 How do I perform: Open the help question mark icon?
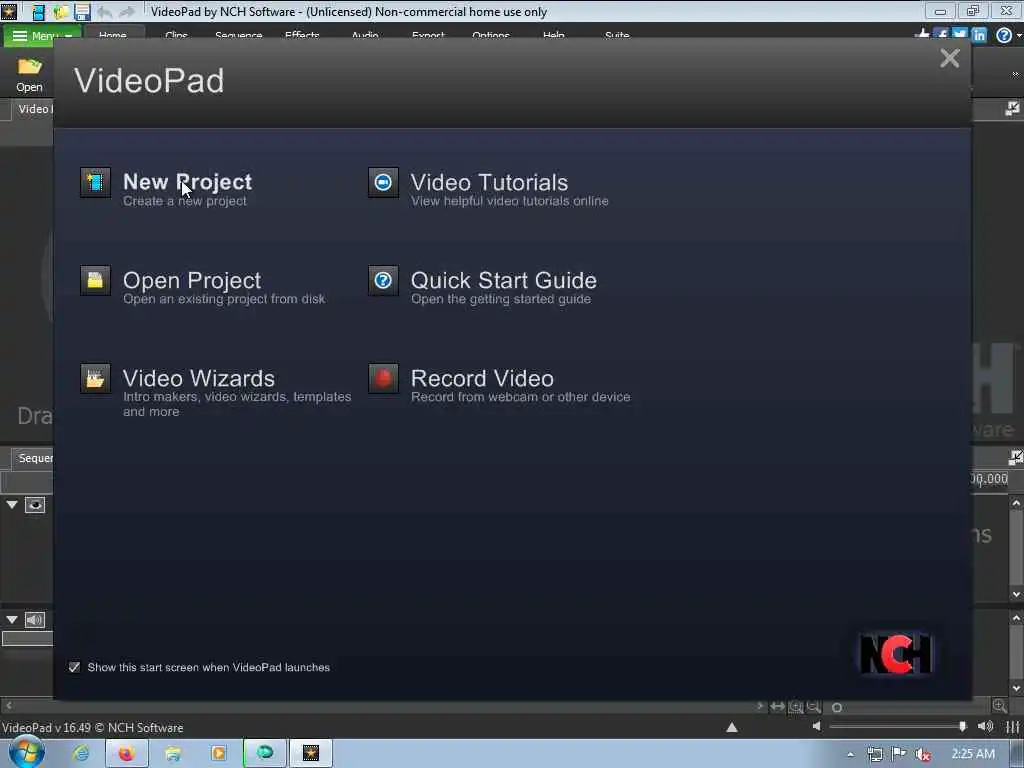click(x=1004, y=35)
